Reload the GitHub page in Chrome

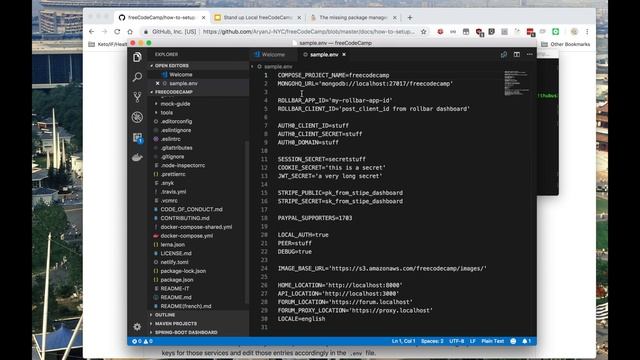[117, 31]
